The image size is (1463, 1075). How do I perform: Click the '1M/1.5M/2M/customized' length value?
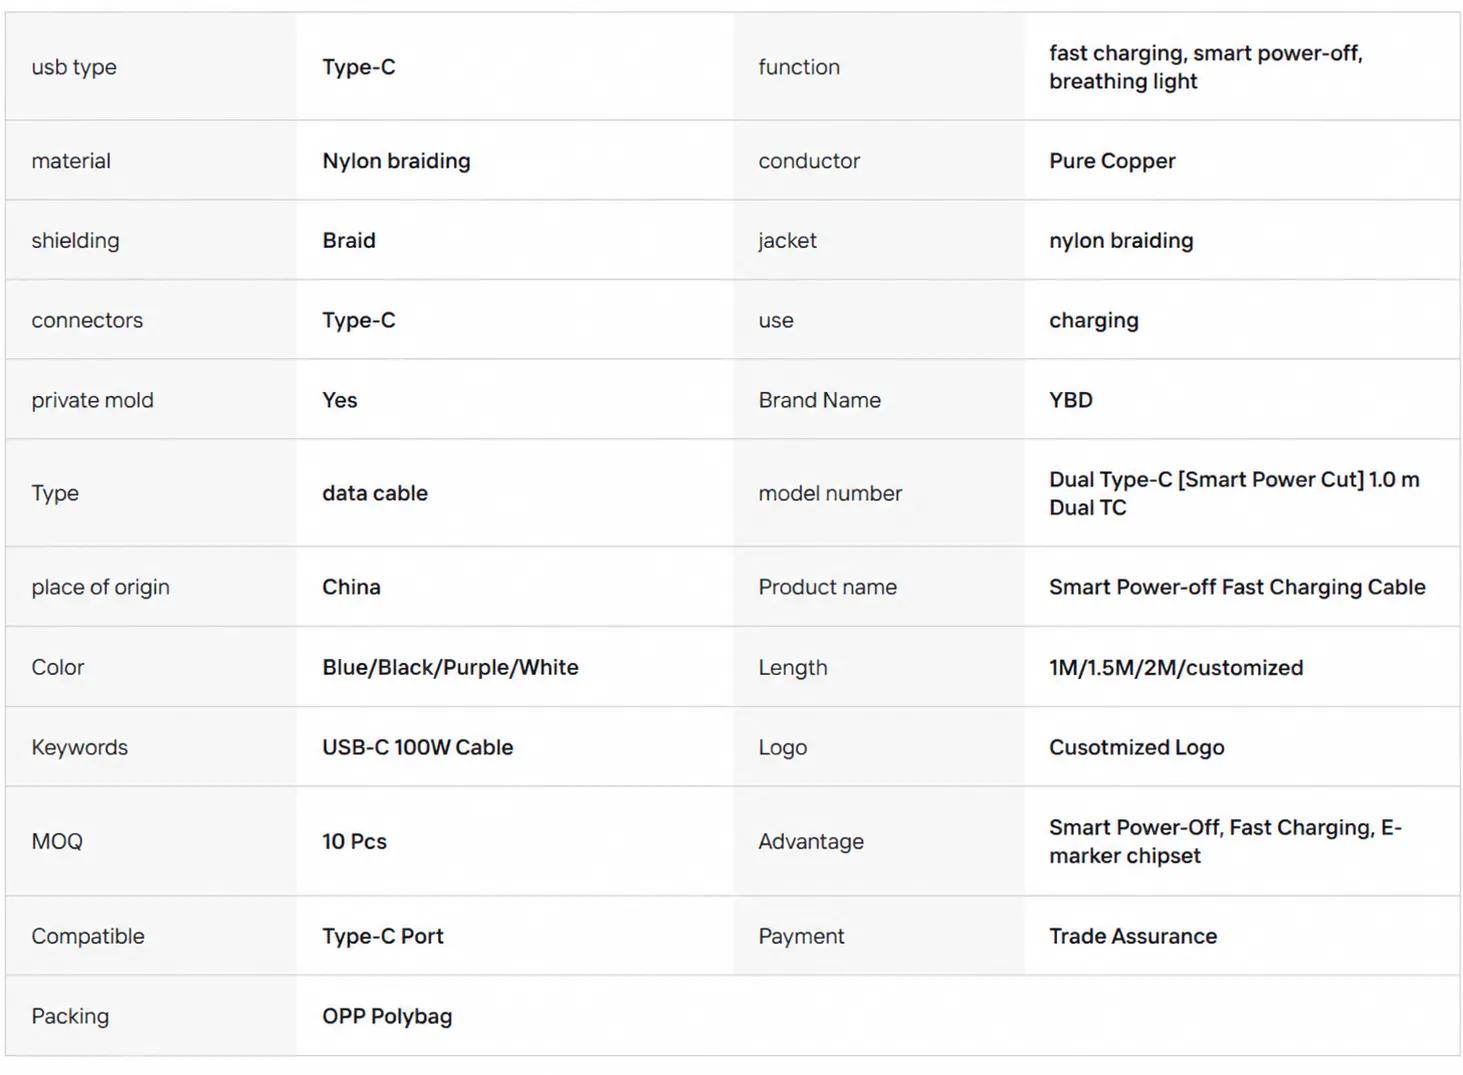point(1176,668)
